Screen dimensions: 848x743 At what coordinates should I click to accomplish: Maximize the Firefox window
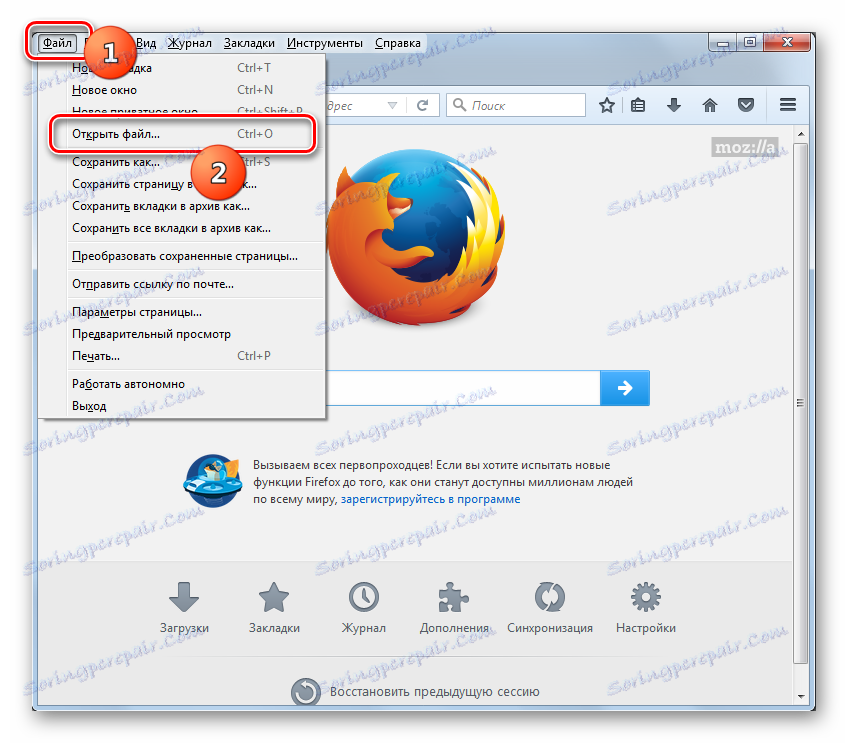pos(750,42)
